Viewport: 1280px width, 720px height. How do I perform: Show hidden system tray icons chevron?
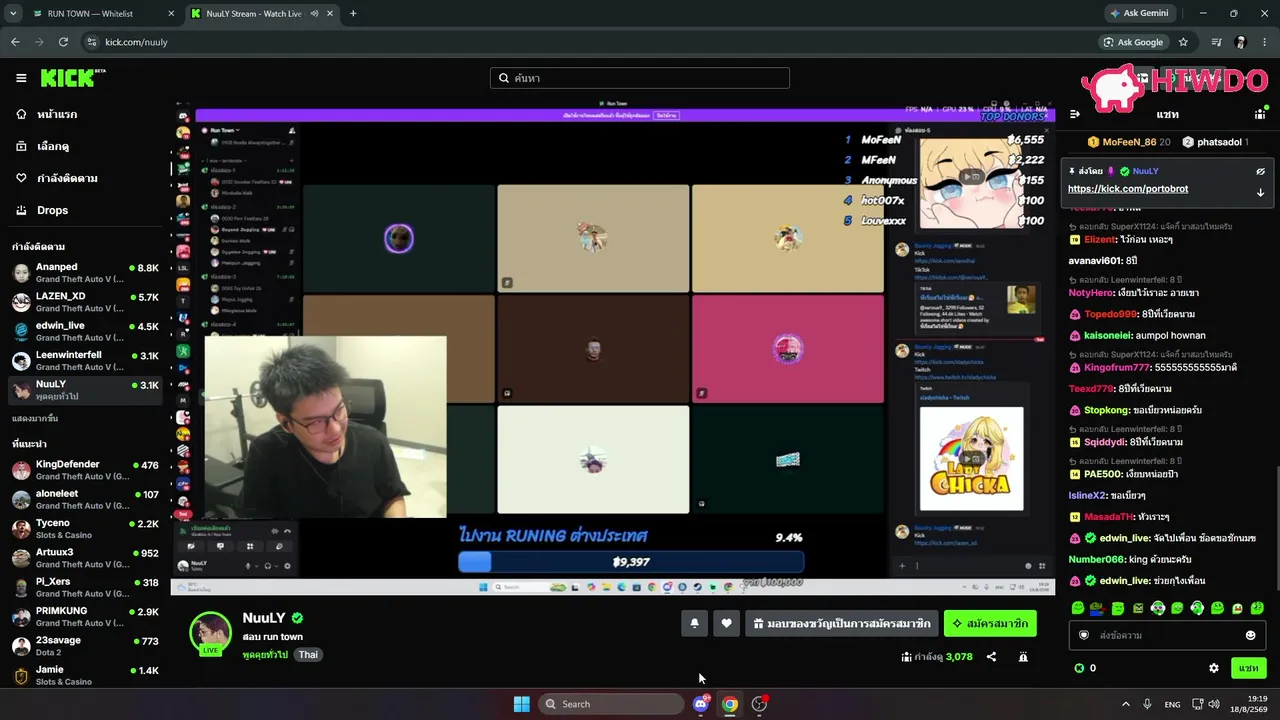(1125, 704)
